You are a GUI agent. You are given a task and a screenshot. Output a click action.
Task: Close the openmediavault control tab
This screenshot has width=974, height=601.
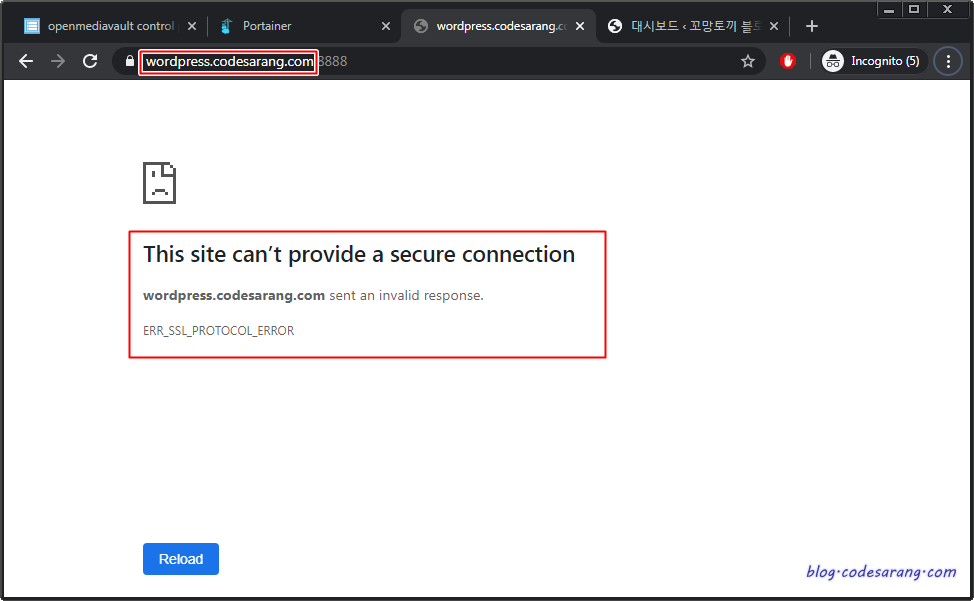(x=192, y=26)
